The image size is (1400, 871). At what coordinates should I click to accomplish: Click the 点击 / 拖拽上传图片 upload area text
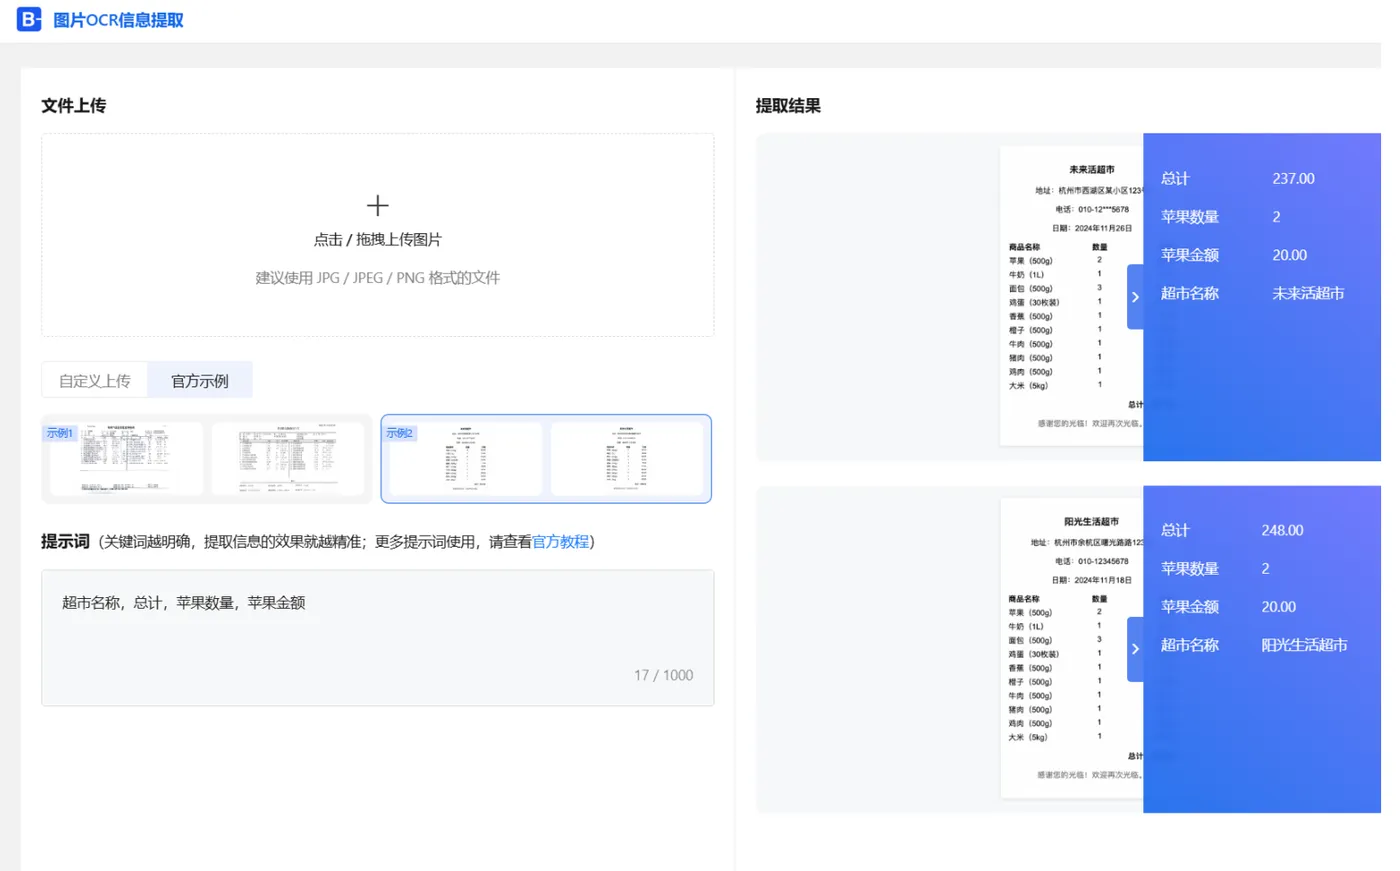(x=377, y=240)
